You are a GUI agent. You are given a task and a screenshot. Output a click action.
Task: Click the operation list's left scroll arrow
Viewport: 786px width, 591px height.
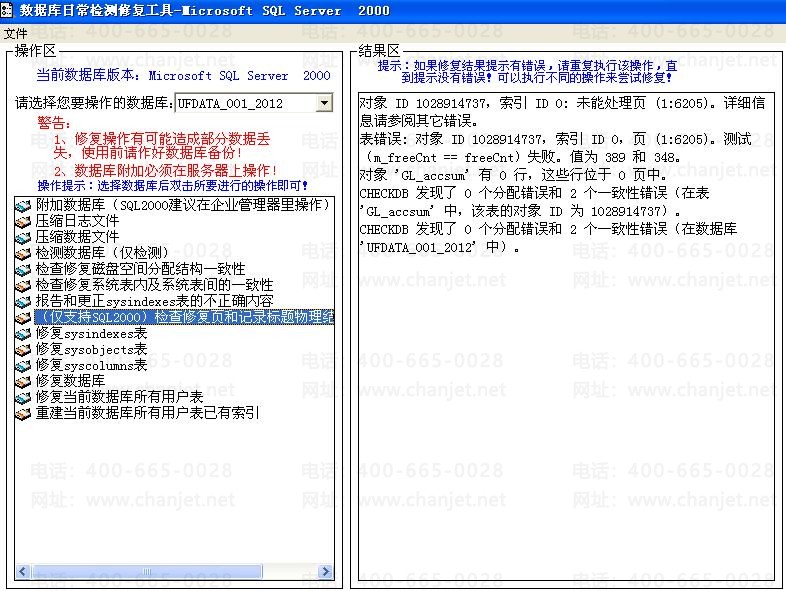point(23,571)
